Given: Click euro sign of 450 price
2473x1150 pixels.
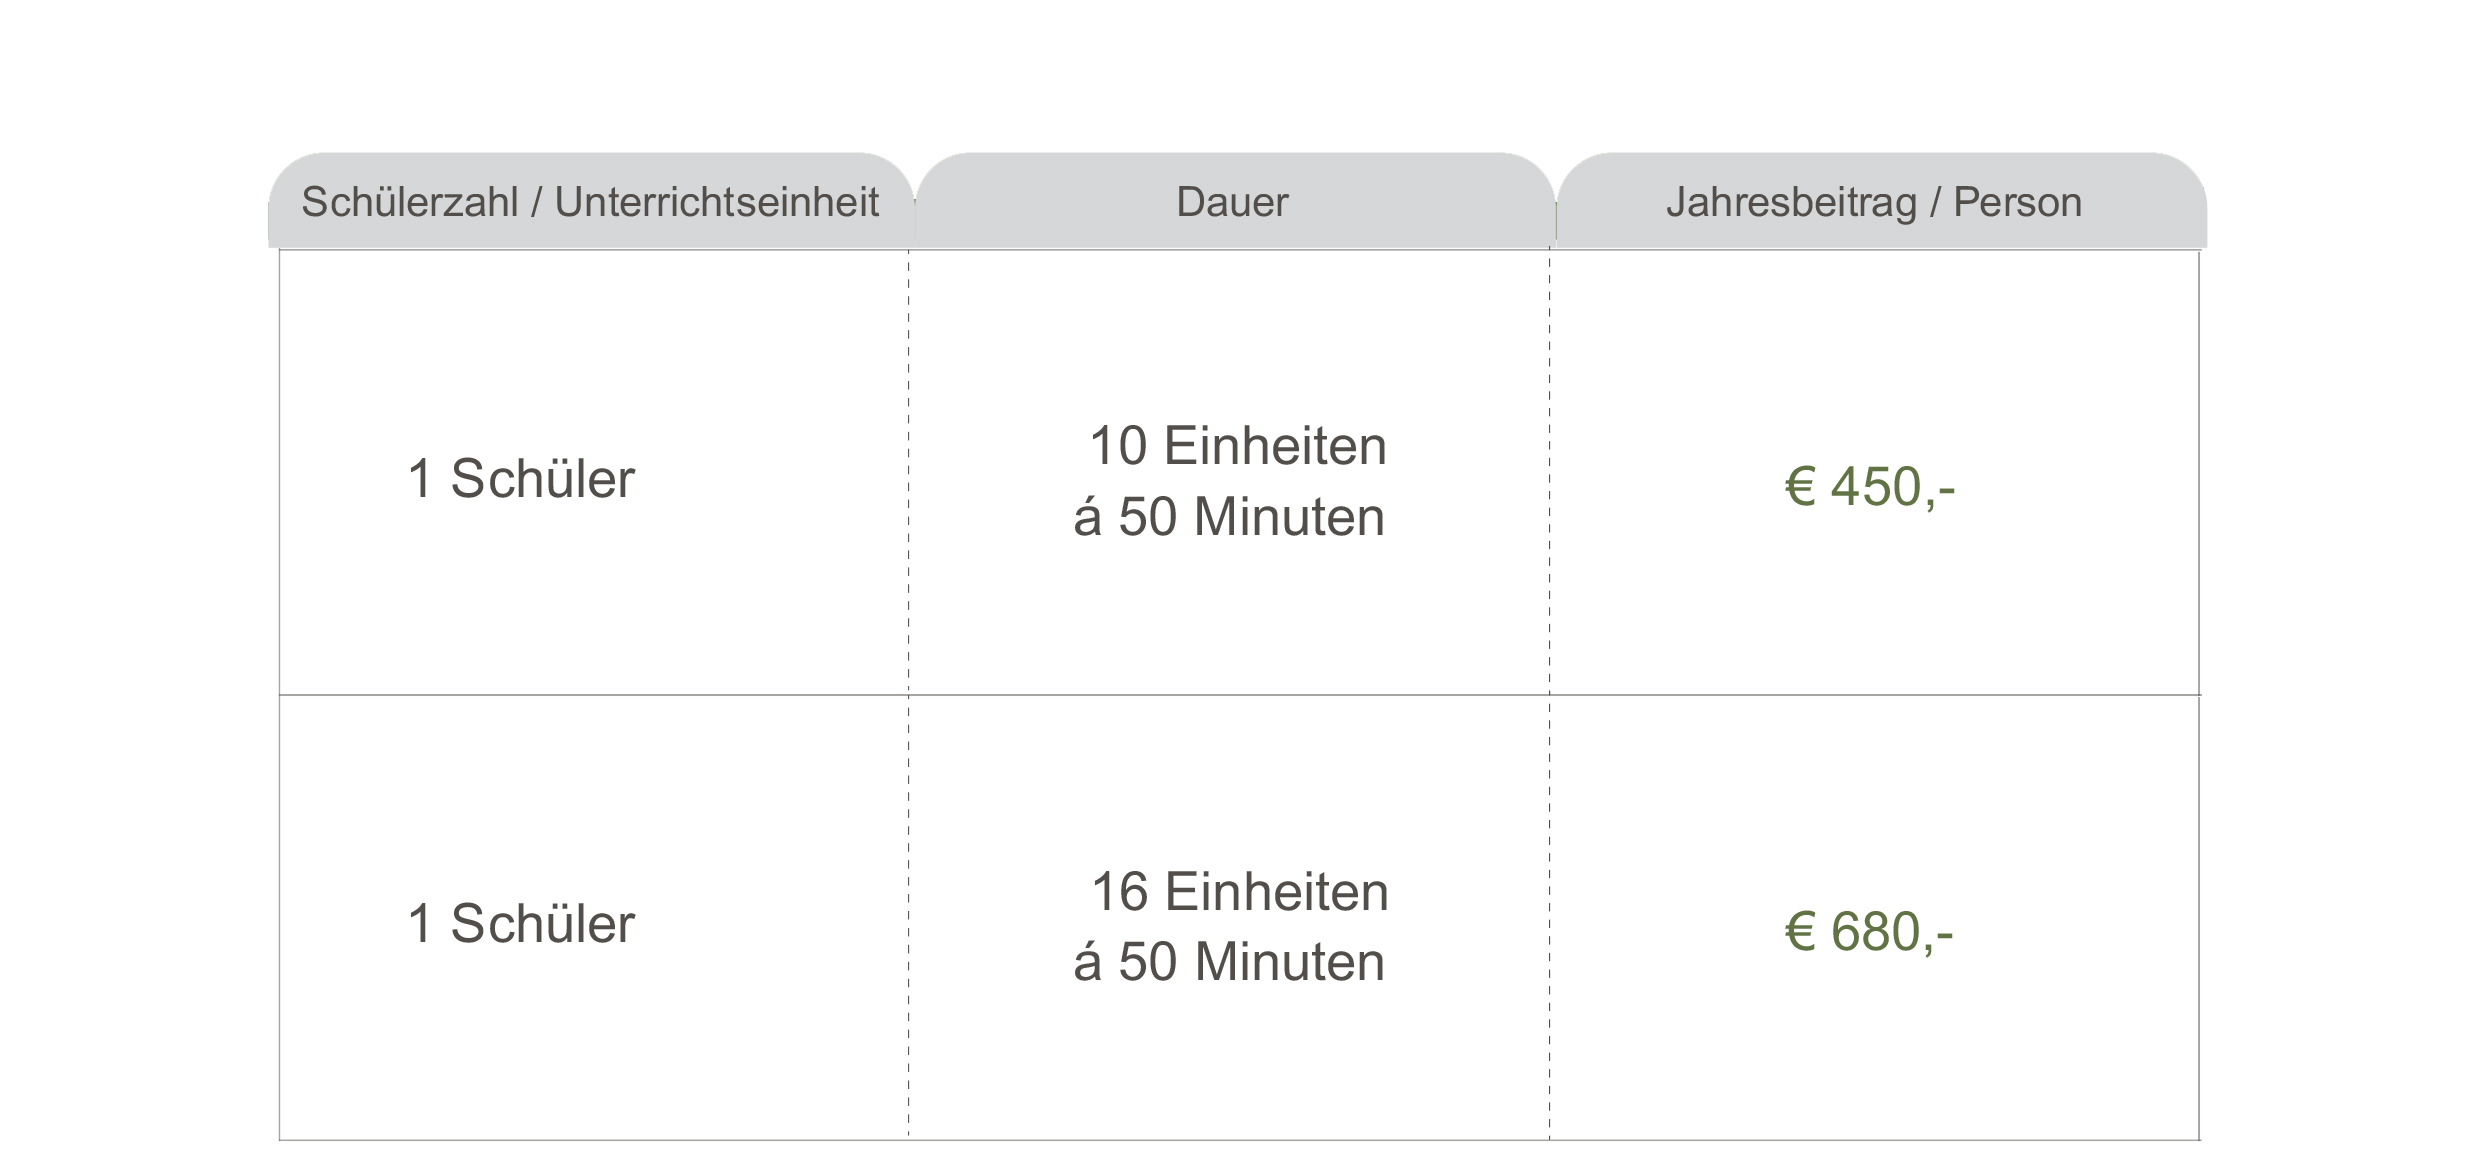Looking at the screenshot, I should pos(1800,487).
